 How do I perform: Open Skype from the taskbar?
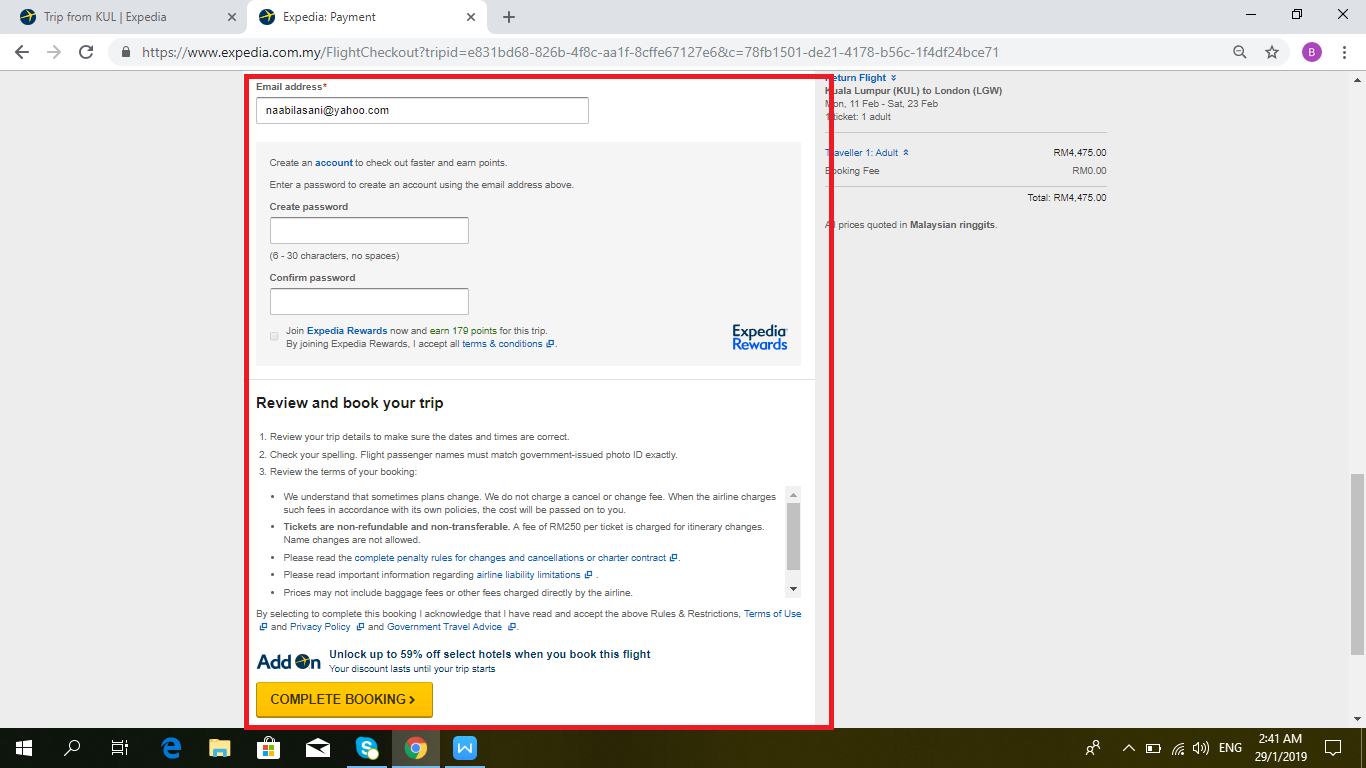pos(367,747)
